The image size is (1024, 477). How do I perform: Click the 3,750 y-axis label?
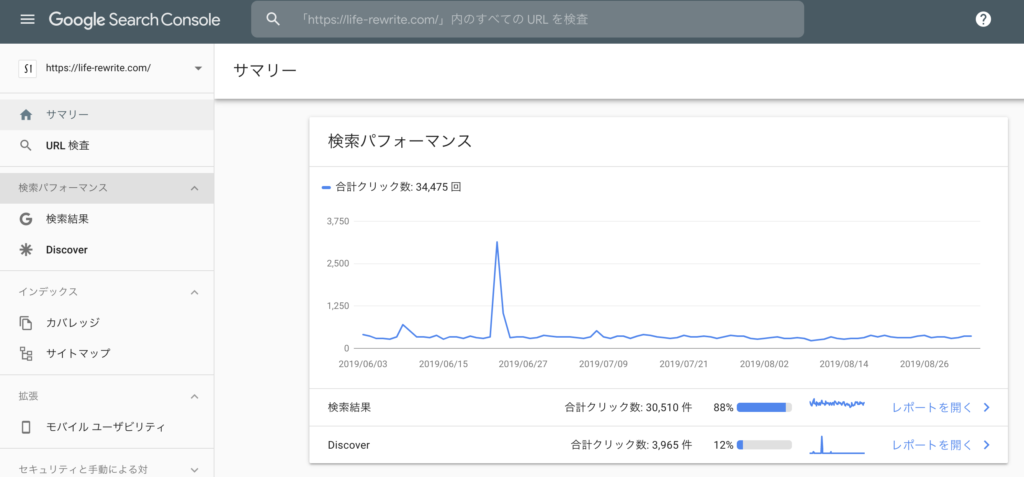click(x=338, y=222)
